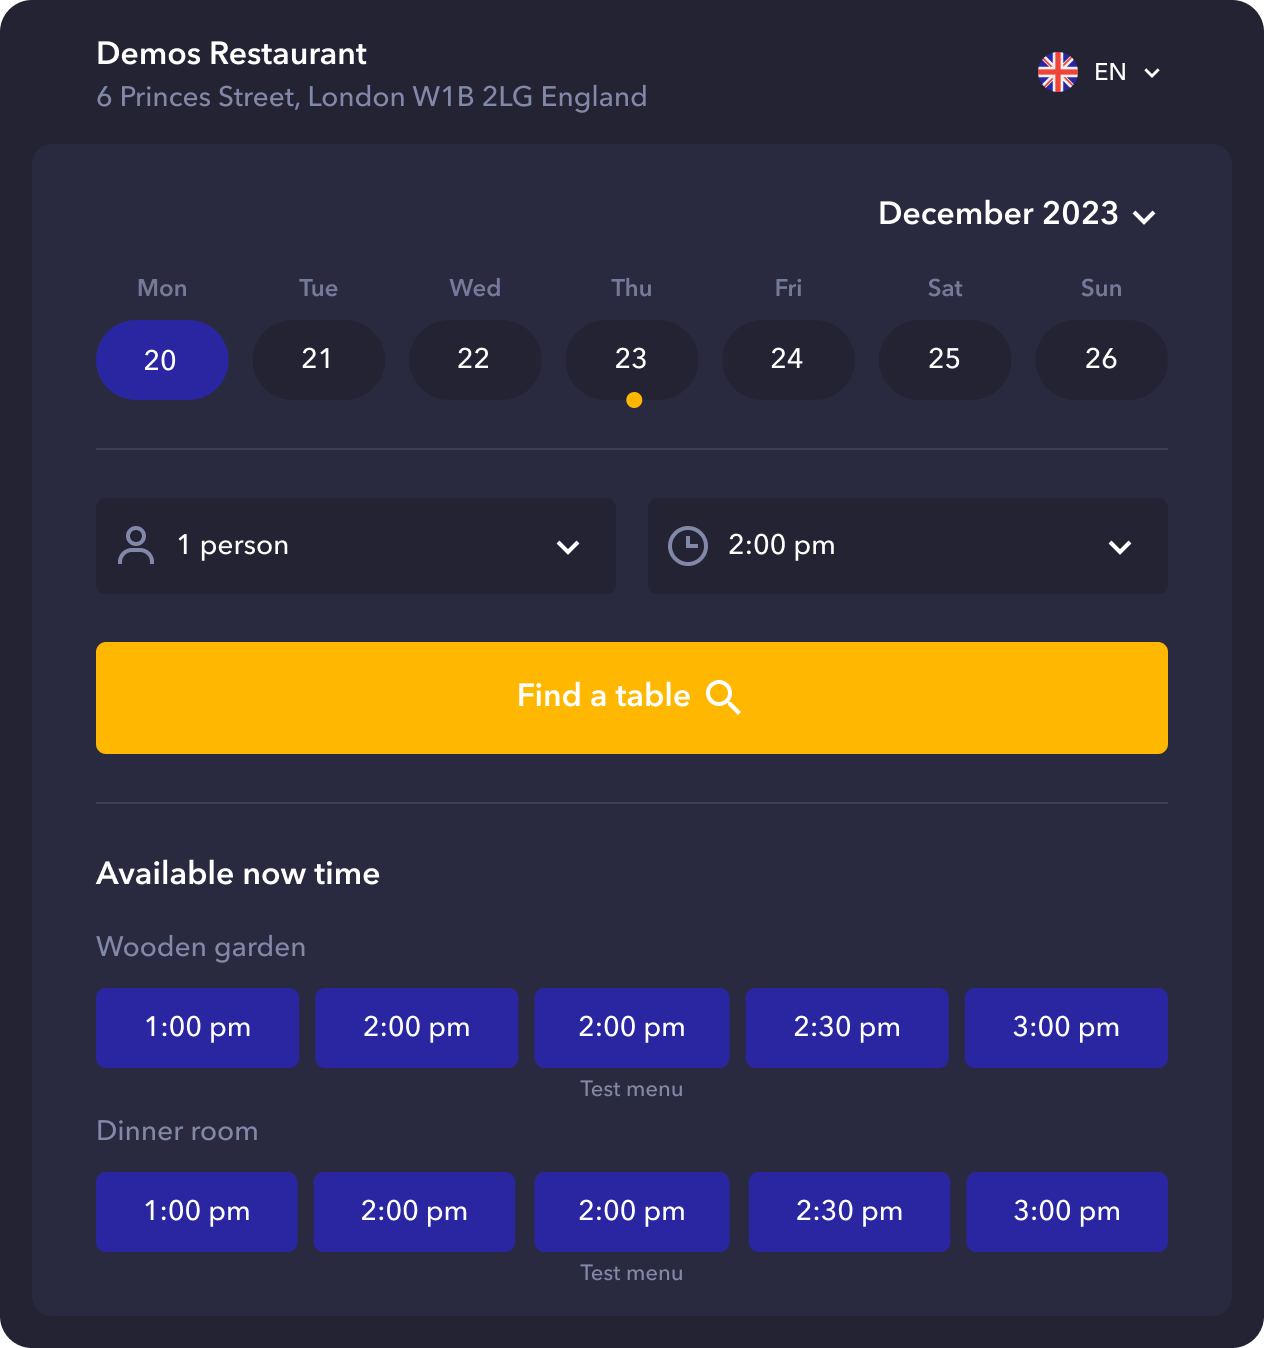Click the Demos Restaurant title
This screenshot has width=1264, height=1348.
[231, 54]
